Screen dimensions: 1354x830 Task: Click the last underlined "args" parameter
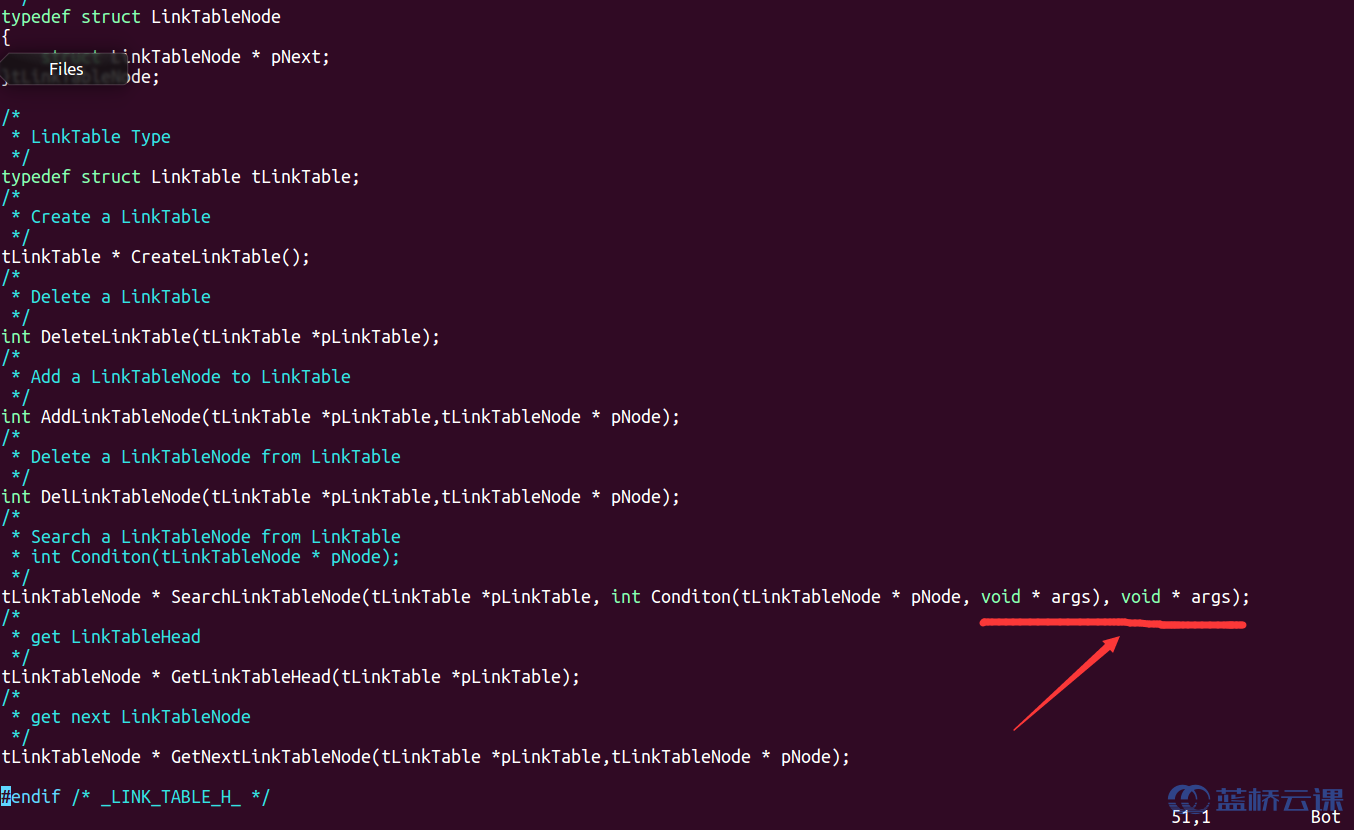pos(1210,597)
